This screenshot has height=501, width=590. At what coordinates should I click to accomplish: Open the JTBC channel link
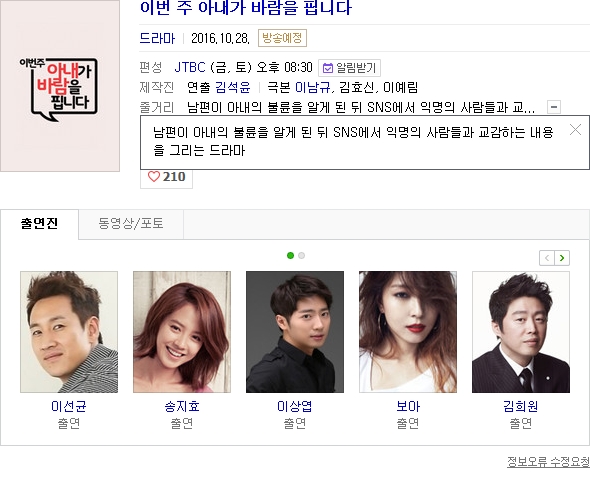tap(190, 68)
